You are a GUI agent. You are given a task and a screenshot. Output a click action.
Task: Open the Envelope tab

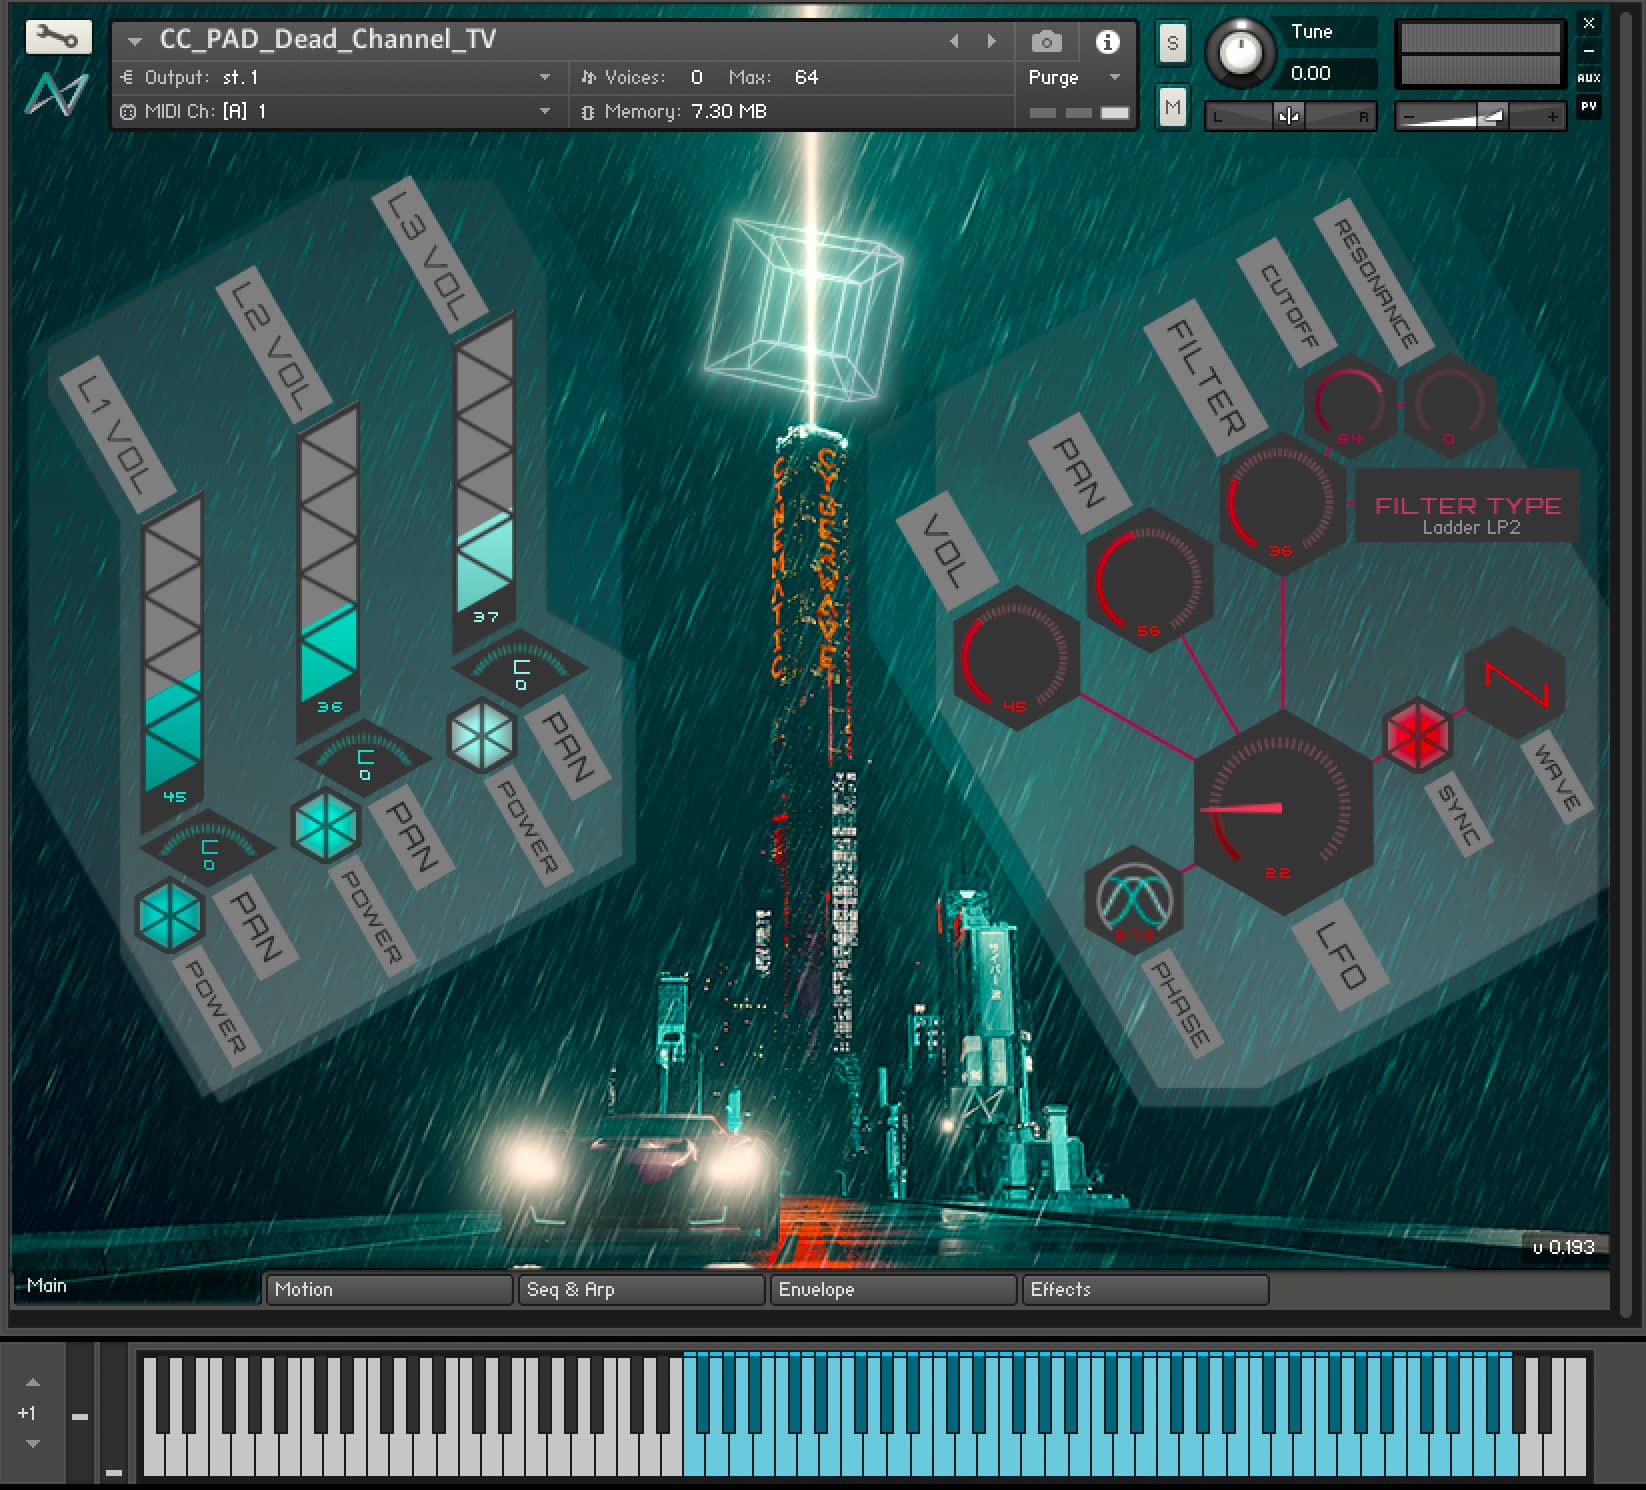tap(893, 1290)
